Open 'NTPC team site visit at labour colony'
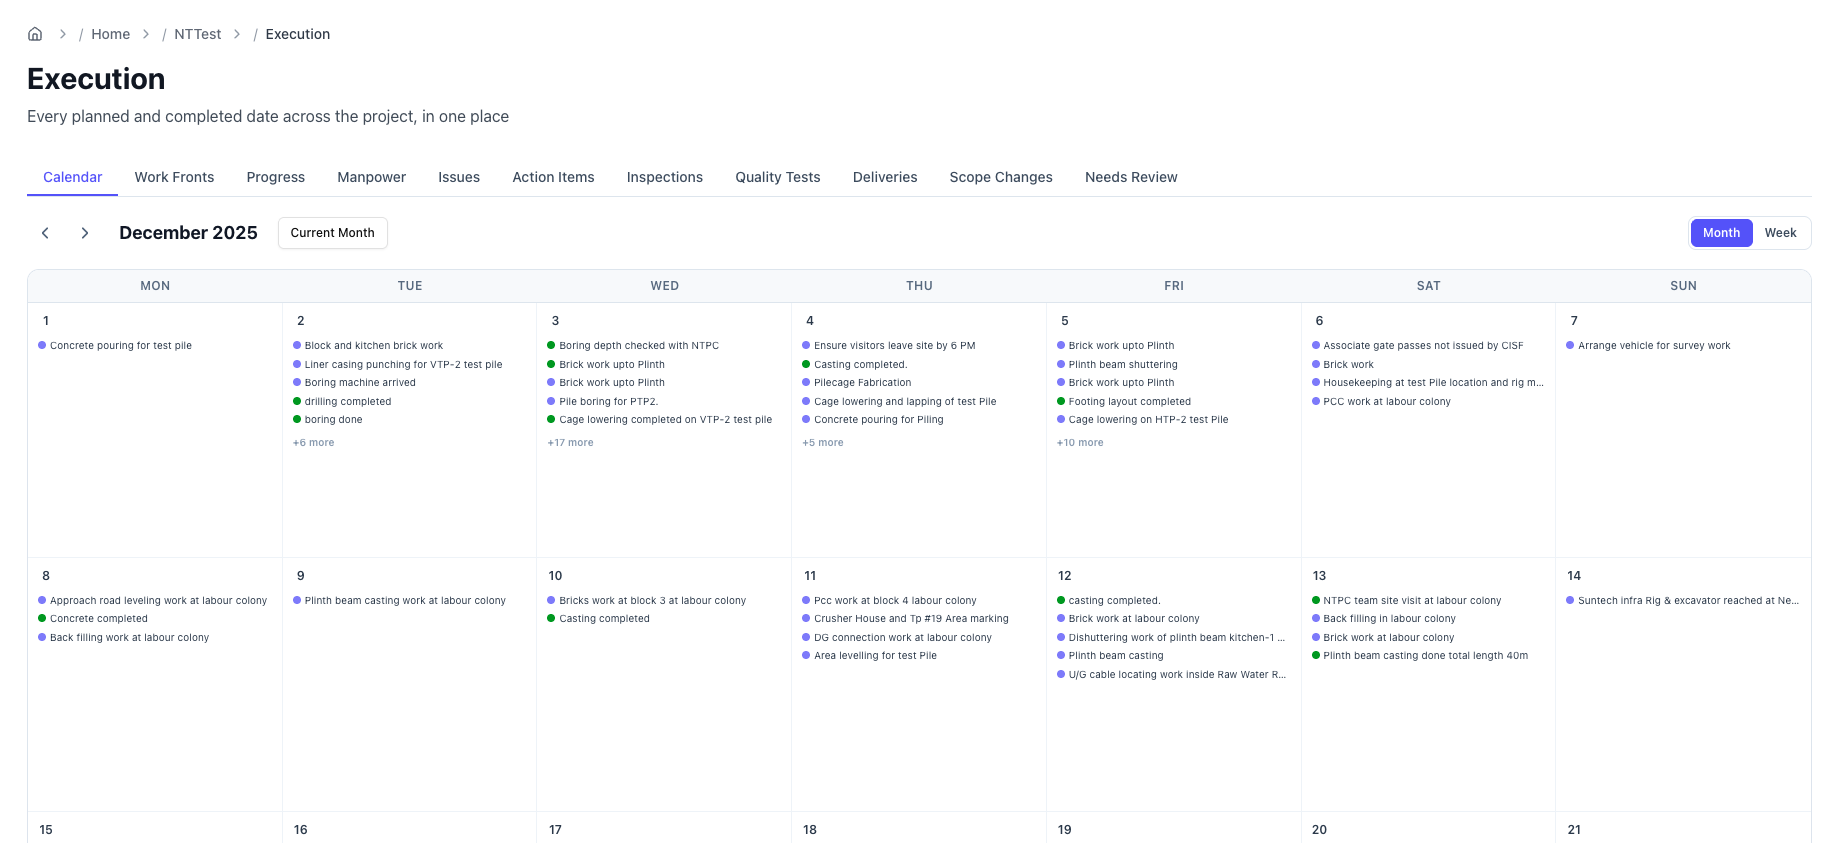Screen dimensions: 1837x843 pyautogui.click(x=1406, y=601)
